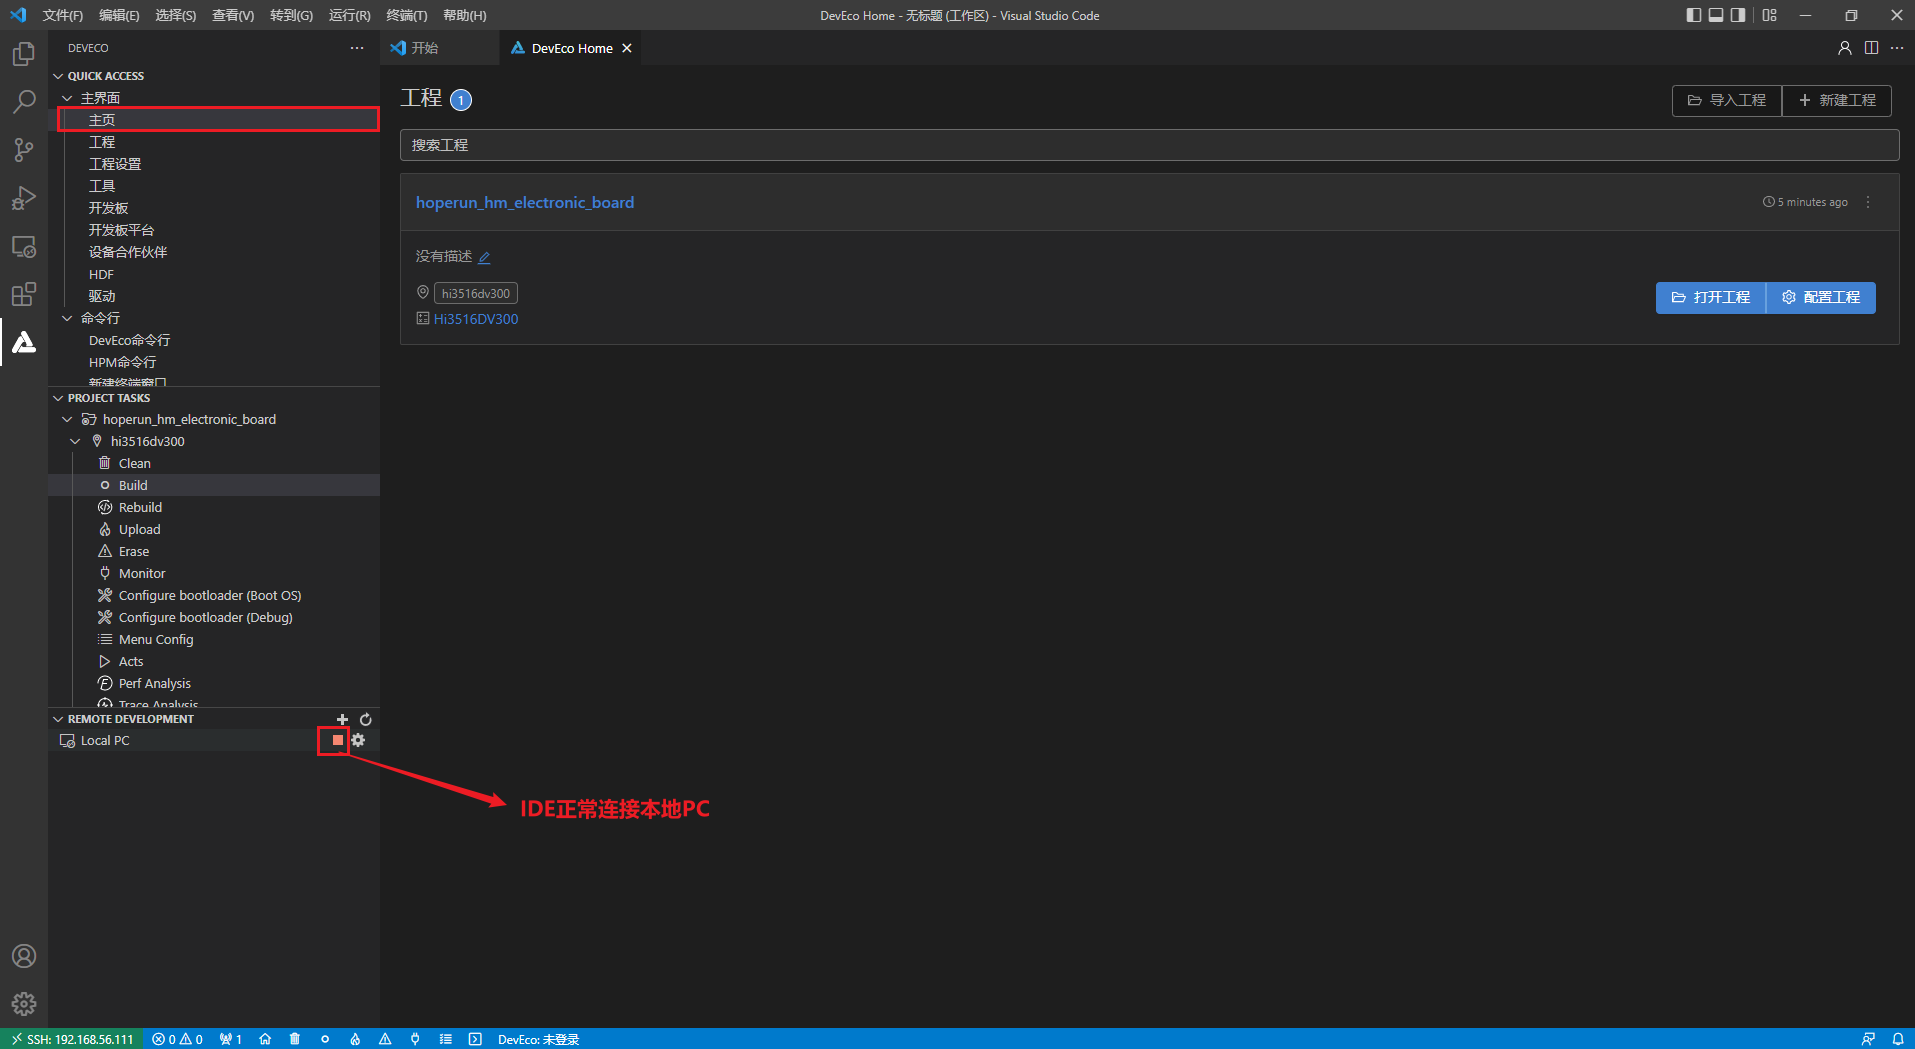Open notifications bell in status bar
Viewport: 1915px width, 1049px height.
click(x=1898, y=1039)
